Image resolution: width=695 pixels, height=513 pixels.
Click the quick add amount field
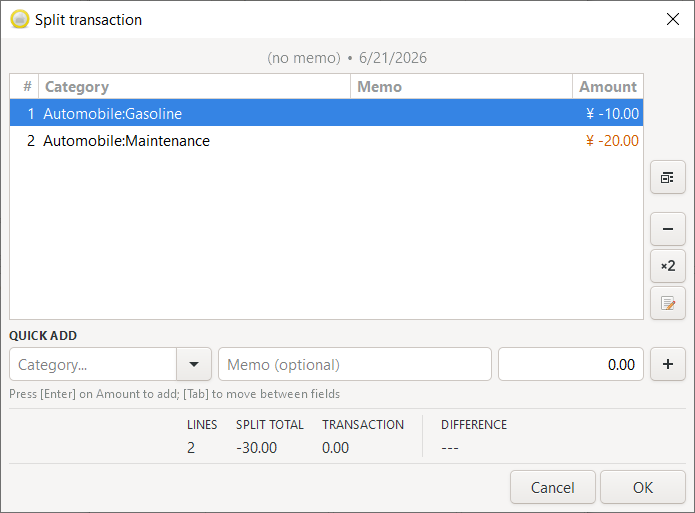(x=571, y=364)
